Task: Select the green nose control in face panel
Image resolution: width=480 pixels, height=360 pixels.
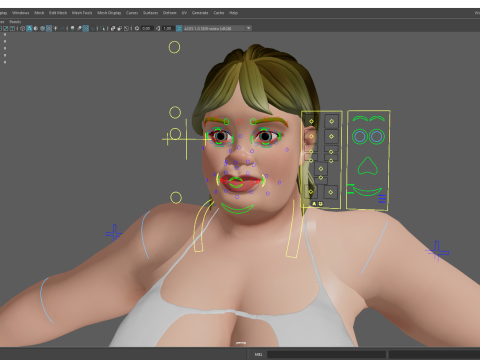Action: 367,166
